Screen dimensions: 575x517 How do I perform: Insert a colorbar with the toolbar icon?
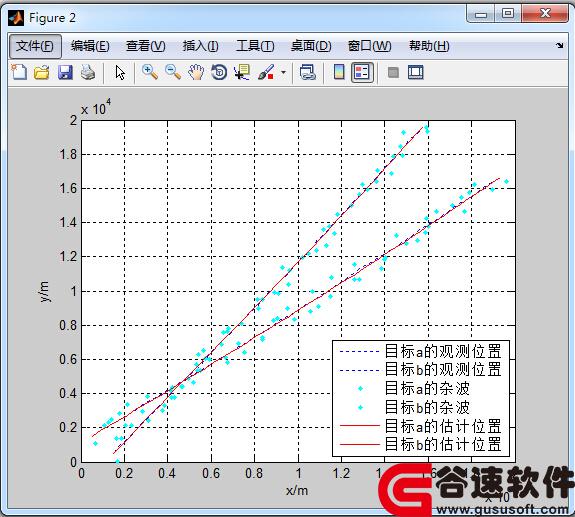click(x=339, y=72)
